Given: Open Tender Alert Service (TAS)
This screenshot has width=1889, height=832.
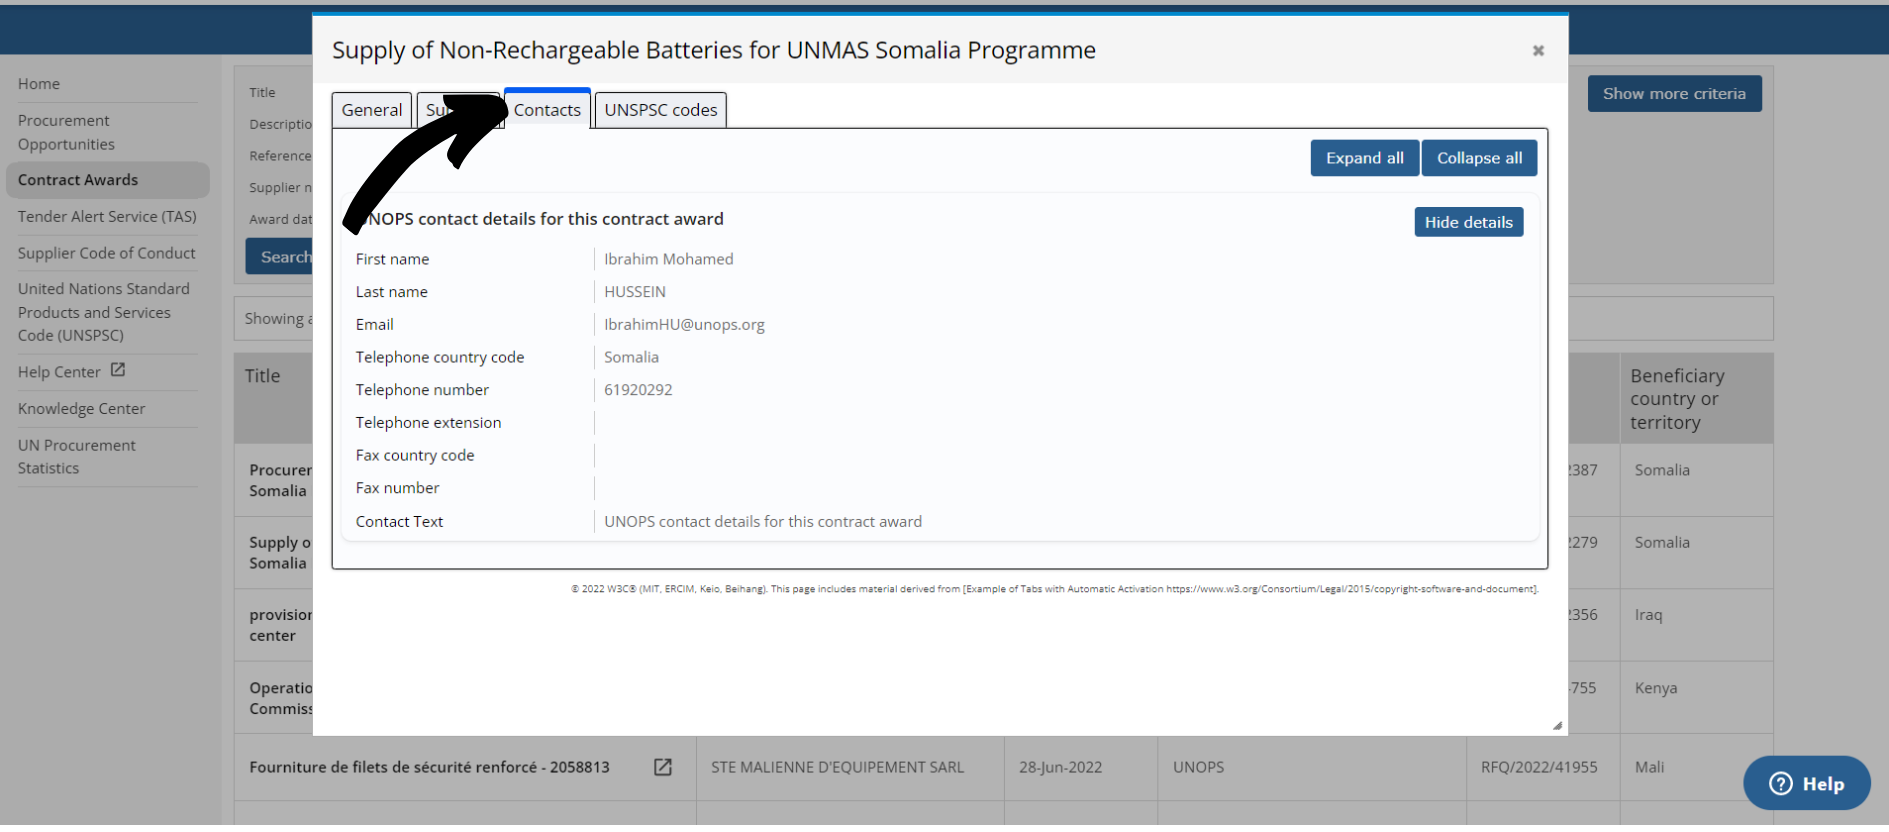Looking at the screenshot, I should [x=107, y=216].
